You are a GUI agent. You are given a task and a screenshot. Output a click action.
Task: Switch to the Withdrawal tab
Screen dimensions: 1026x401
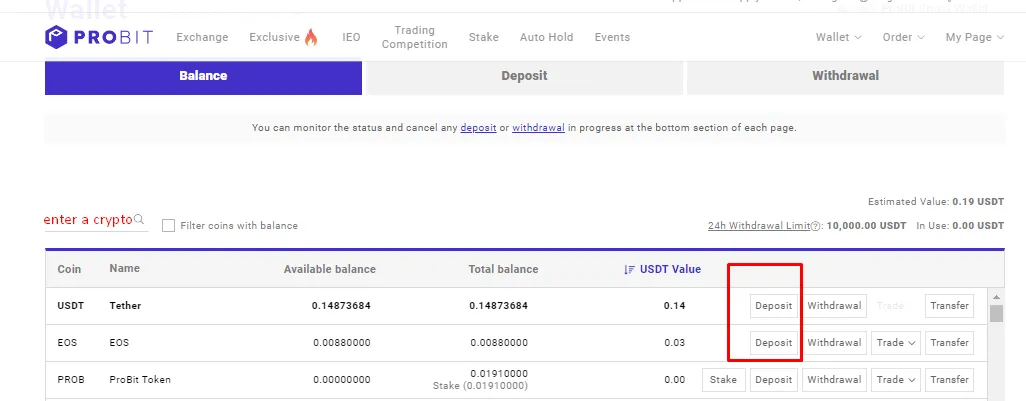pyautogui.click(x=845, y=76)
